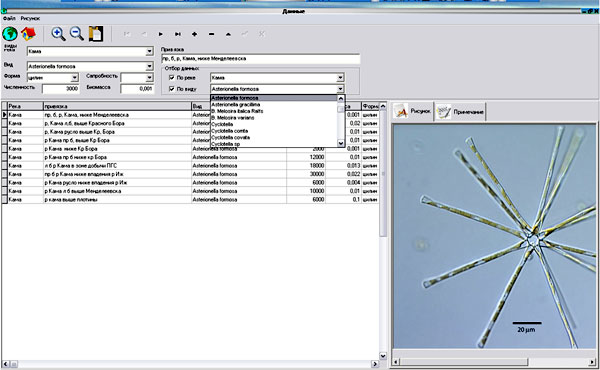Click cell value 30000
Viewport: 600px width, 370px height.
317,174
